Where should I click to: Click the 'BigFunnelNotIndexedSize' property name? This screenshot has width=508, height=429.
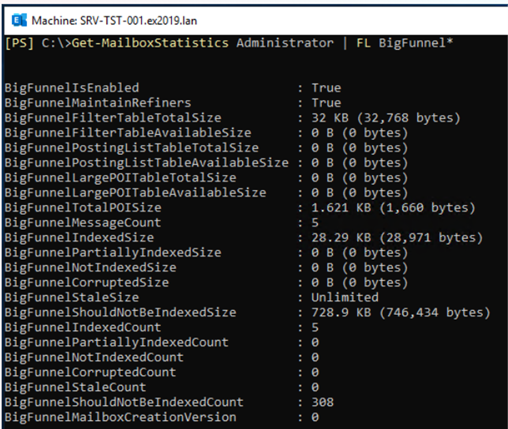point(91,268)
